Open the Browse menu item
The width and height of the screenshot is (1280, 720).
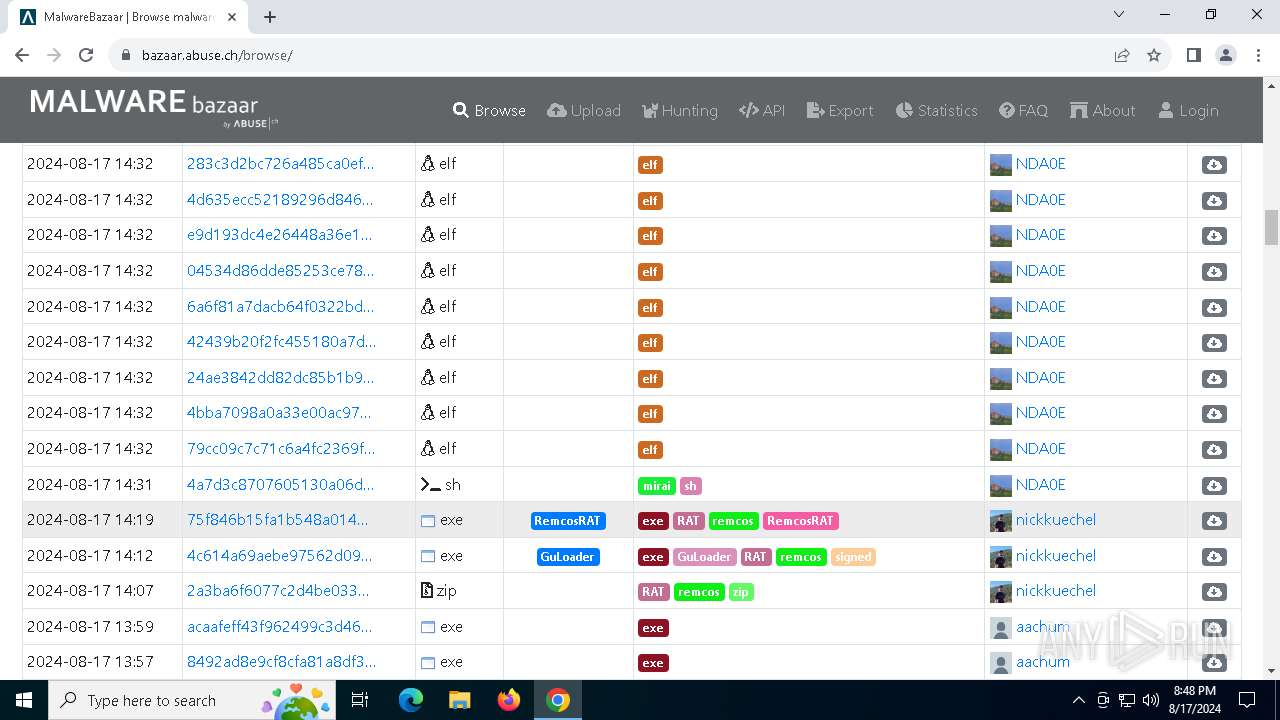489,110
